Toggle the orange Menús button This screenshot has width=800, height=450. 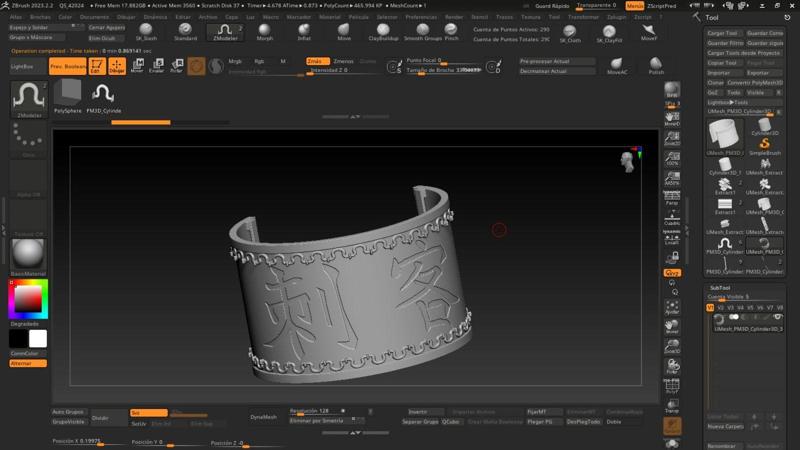pos(635,6)
